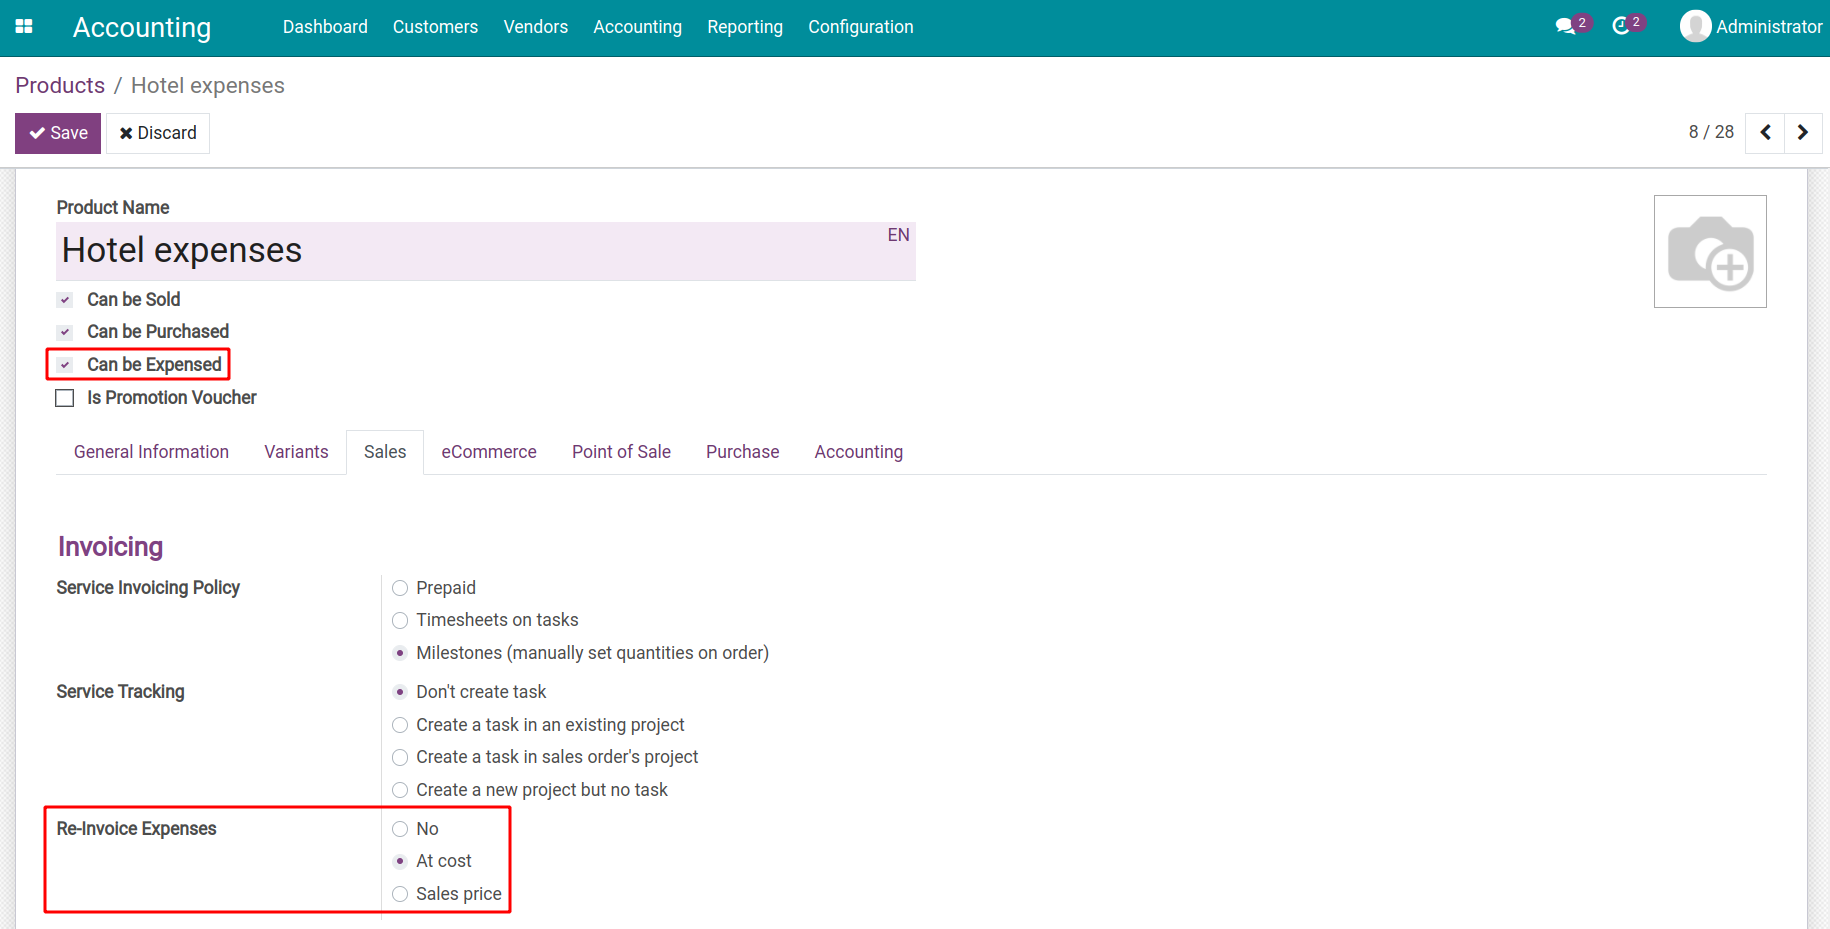The width and height of the screenshot is (1830, 929).
Task: Enable the Is Promotion Voucher checkbox
Action: coord(65,398)
